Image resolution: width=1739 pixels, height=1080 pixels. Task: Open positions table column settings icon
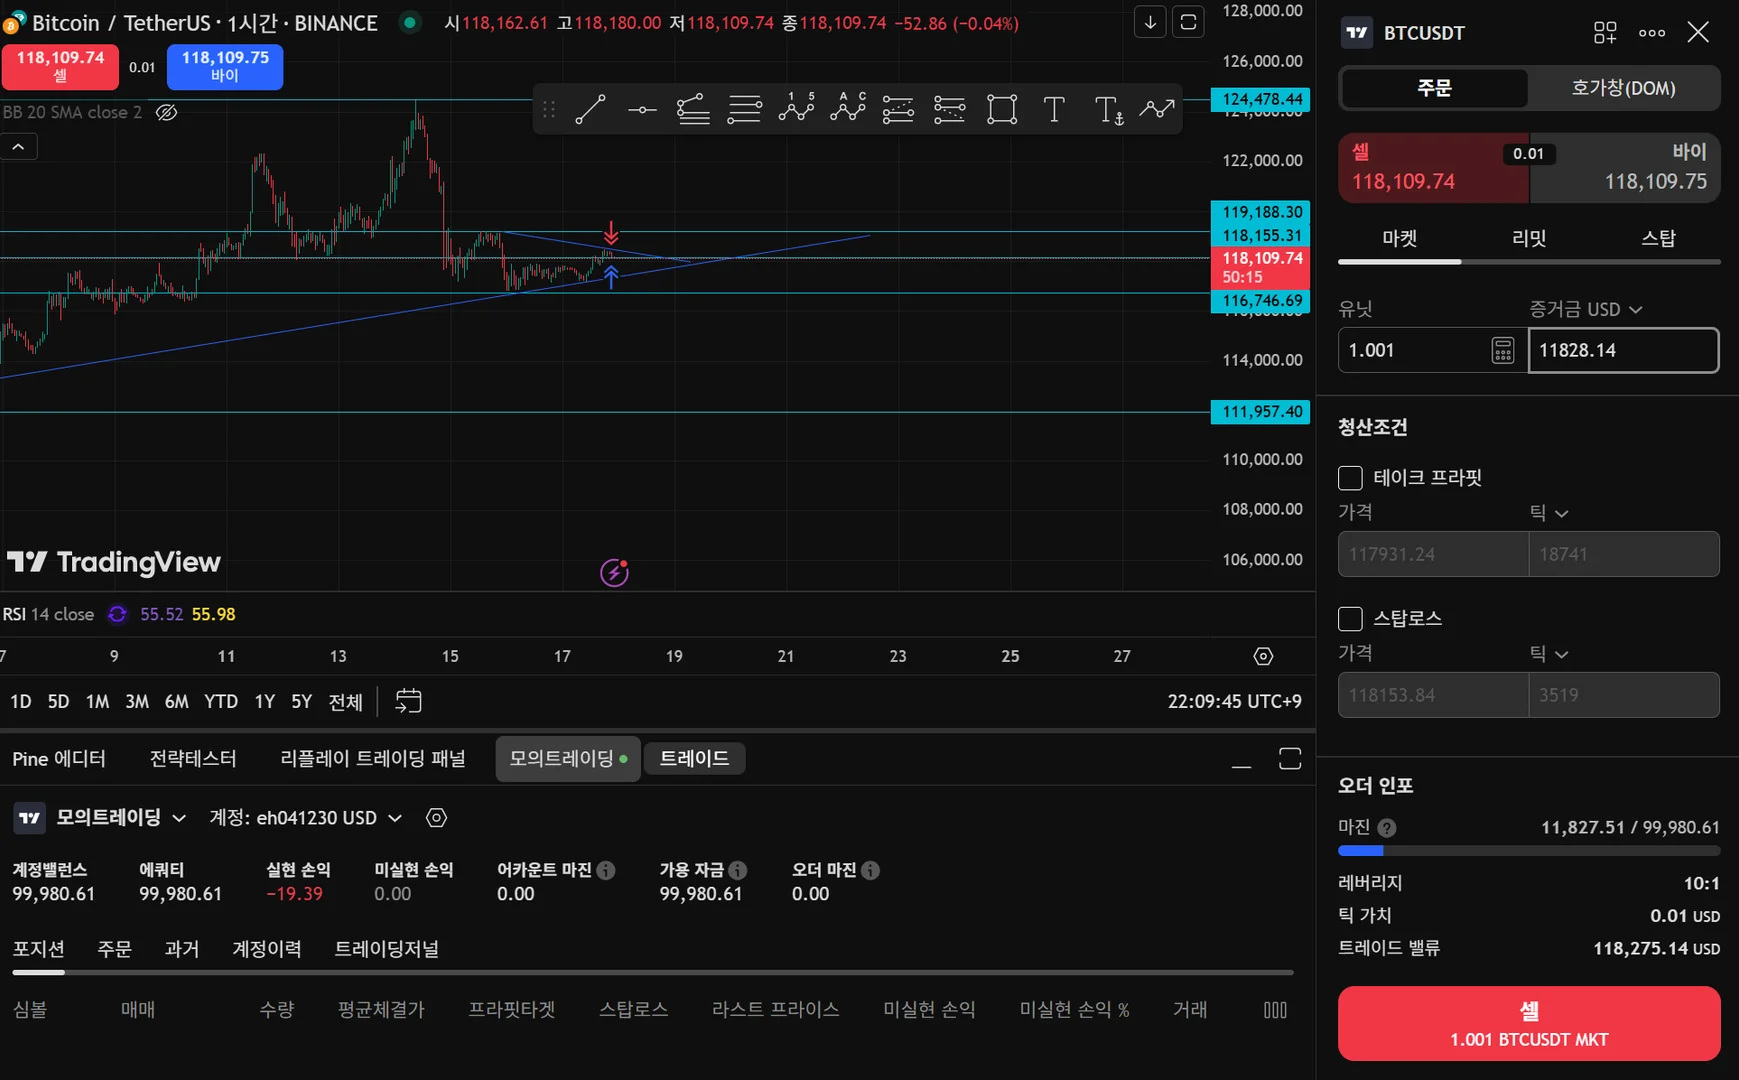click(1275, 1010)
